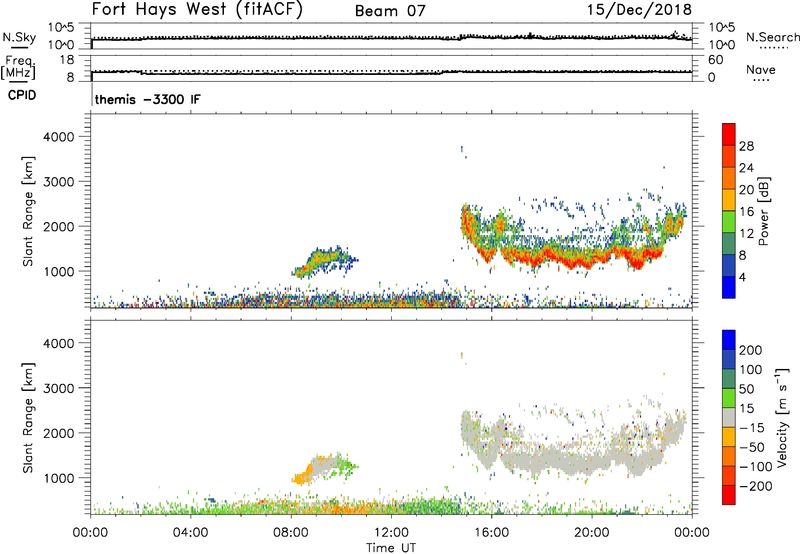
Task: Select the '16' power colorbar tick label
Action: [x=746, y=212]
